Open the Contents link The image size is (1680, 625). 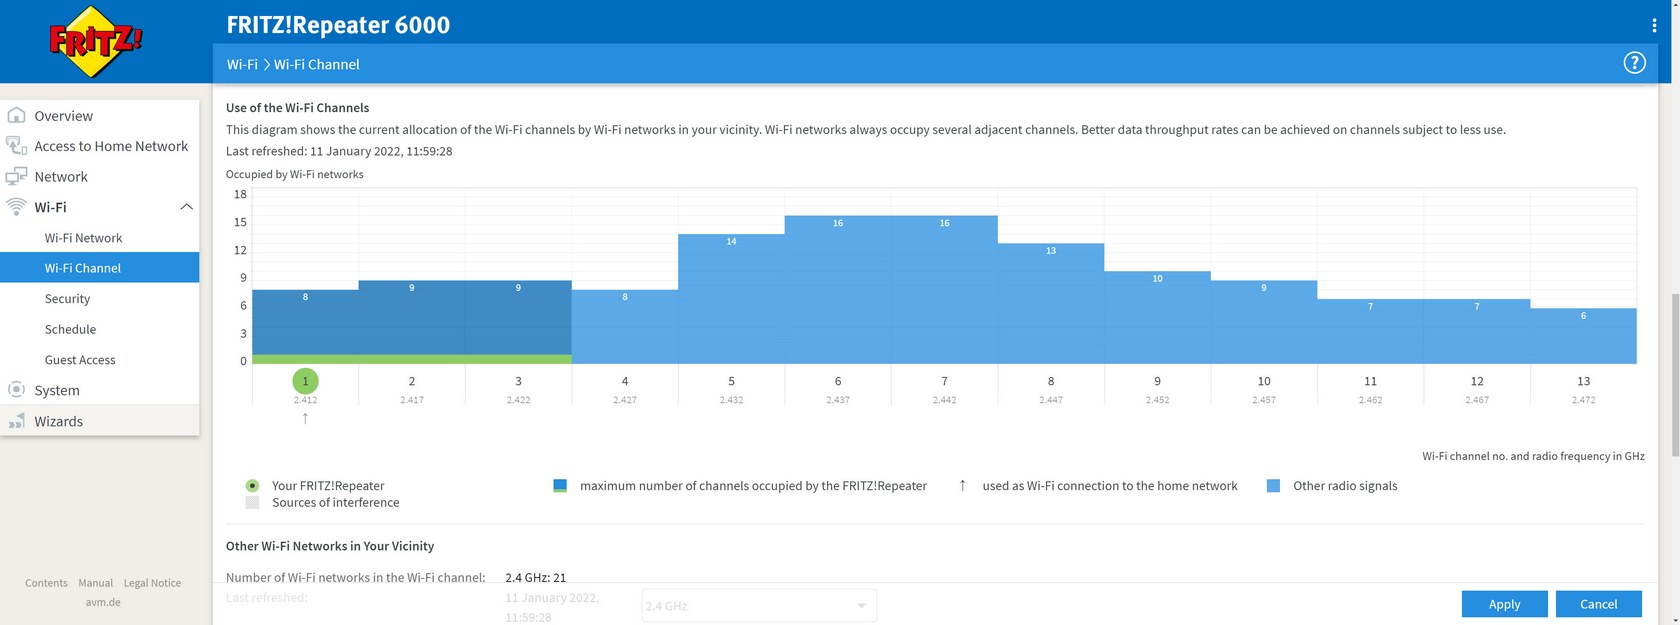(x=46, y=583)
